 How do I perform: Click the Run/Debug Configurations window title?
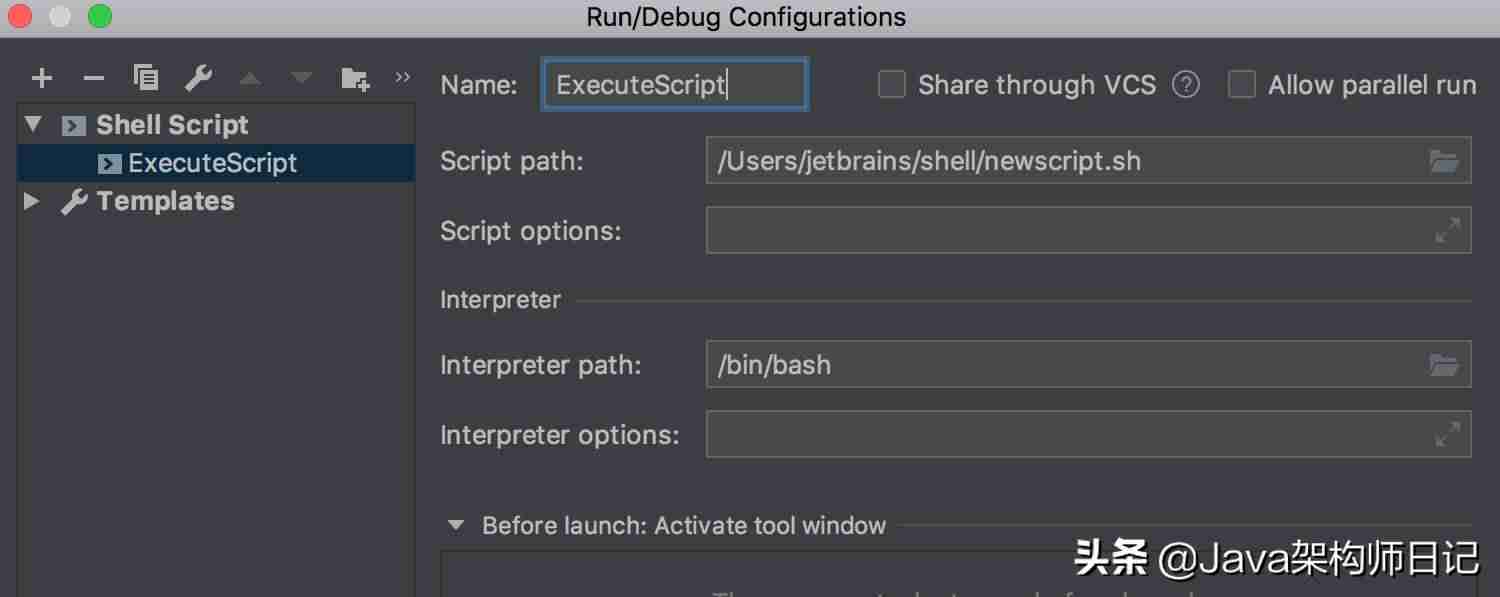click(746, 17)
